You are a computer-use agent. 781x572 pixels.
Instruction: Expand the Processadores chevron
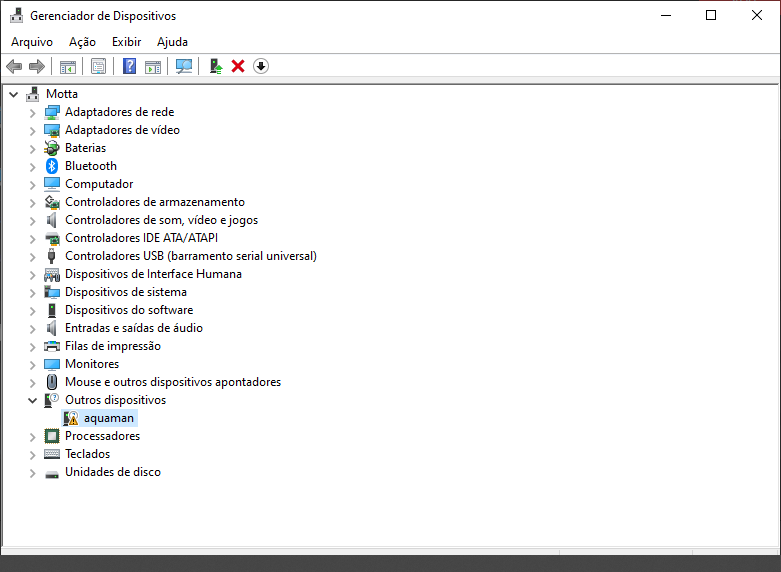(32, 437)
